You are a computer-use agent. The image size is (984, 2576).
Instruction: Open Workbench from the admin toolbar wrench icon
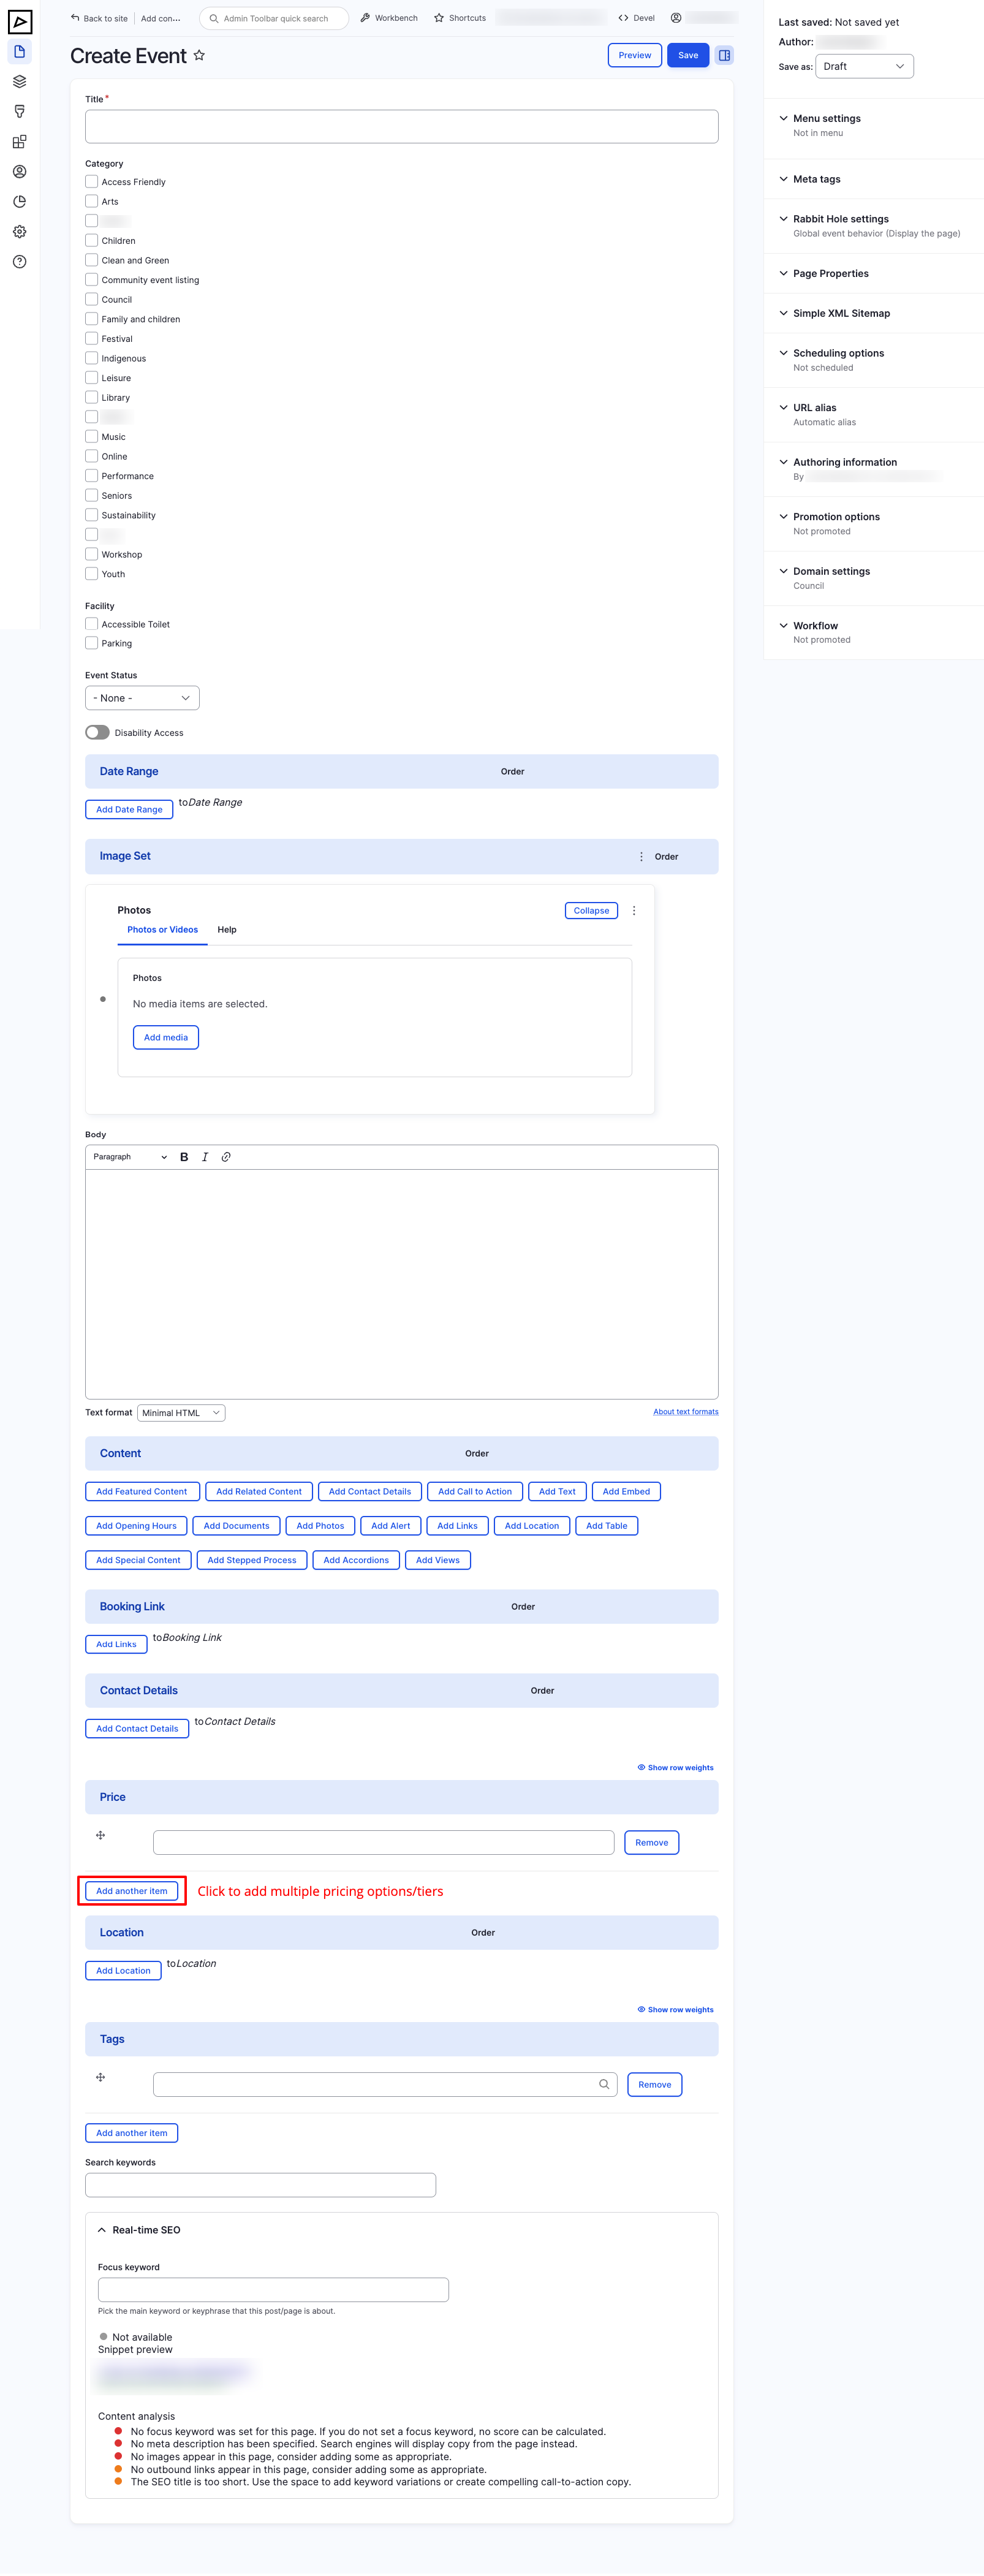pyautogui.click(x=388, y=17)
